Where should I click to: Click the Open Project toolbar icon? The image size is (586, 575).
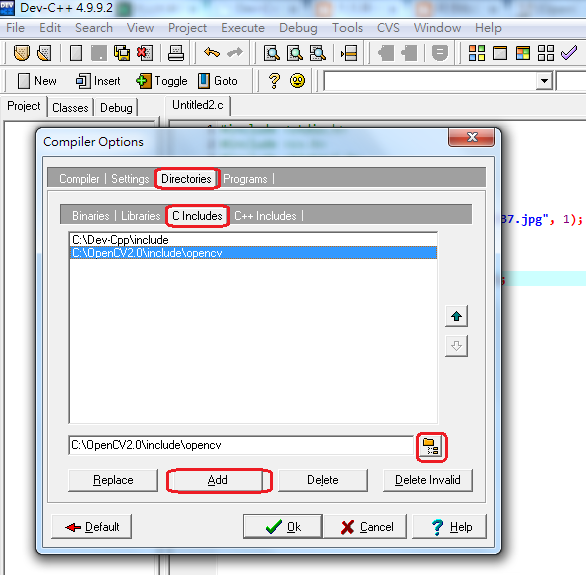point(21,53)
